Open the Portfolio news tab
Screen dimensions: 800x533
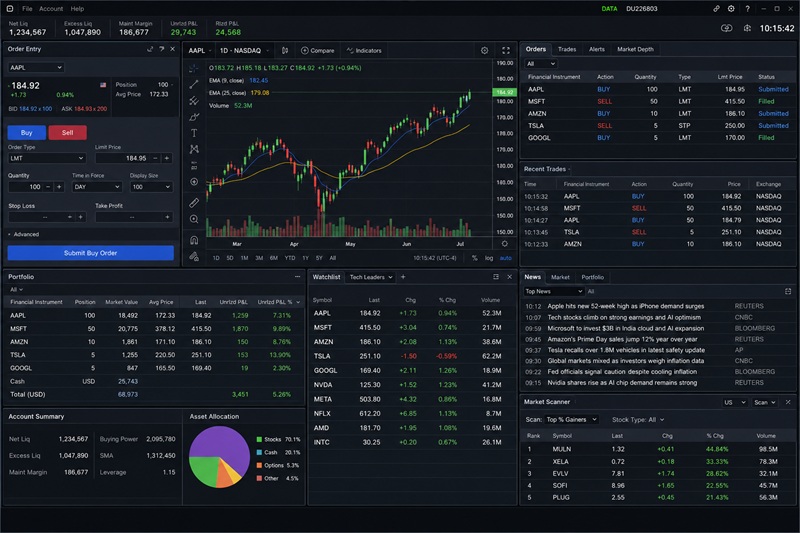(592, 277)
